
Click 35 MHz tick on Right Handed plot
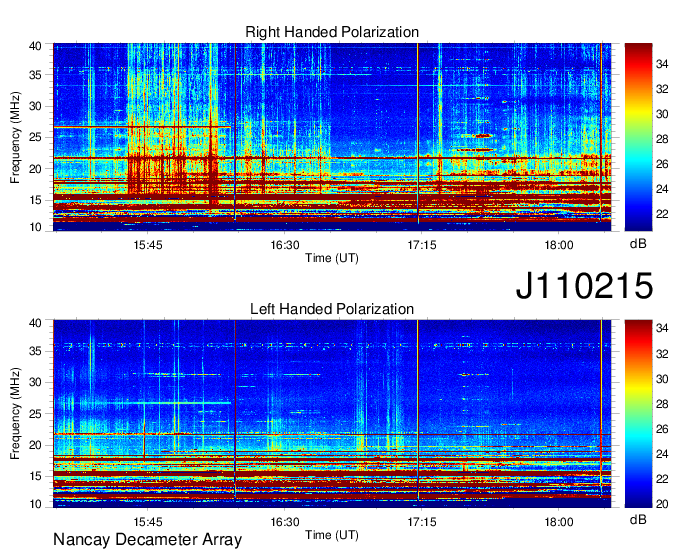click(x=35, y=75)
